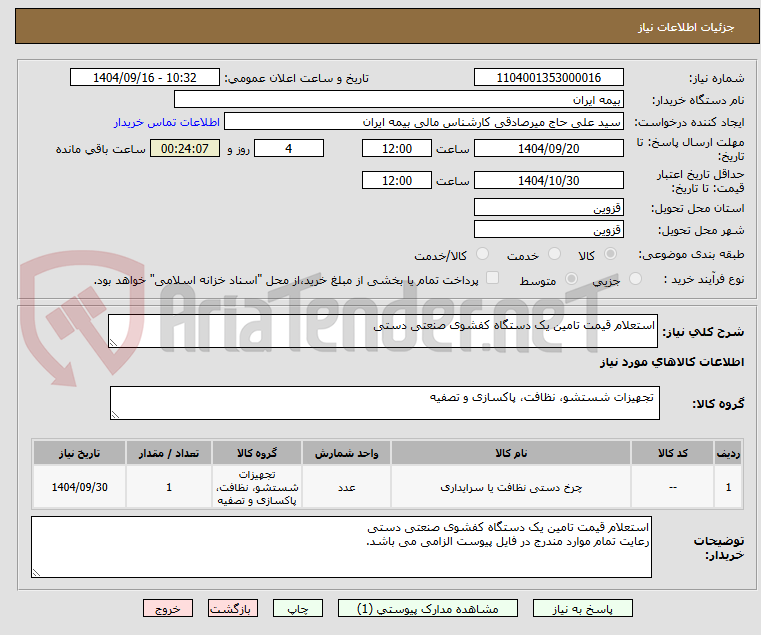Click the چاپ print button
761x635 pixels.
point(298,608)
